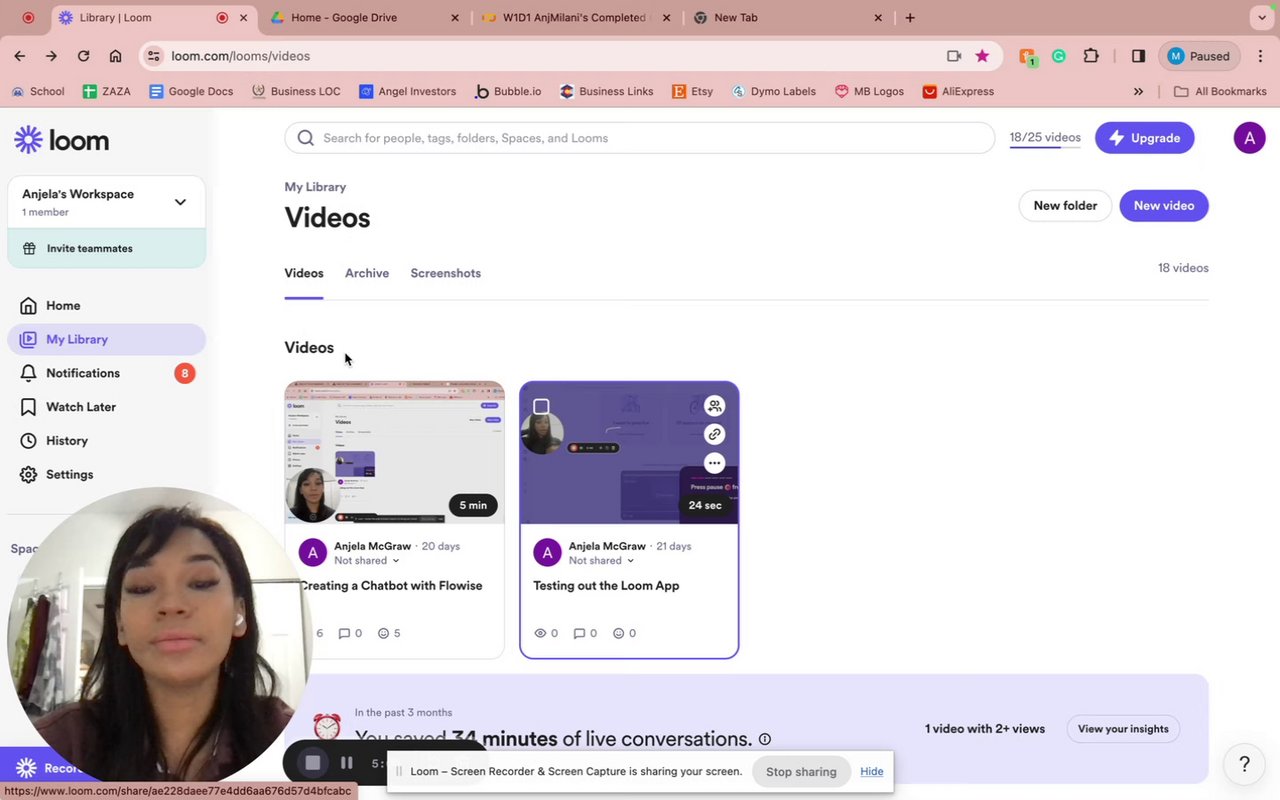Toggle the browser side panel icon
The height and width of the screenshot is (800, 1280).
pyautogui.click(x=1138, y=56)
